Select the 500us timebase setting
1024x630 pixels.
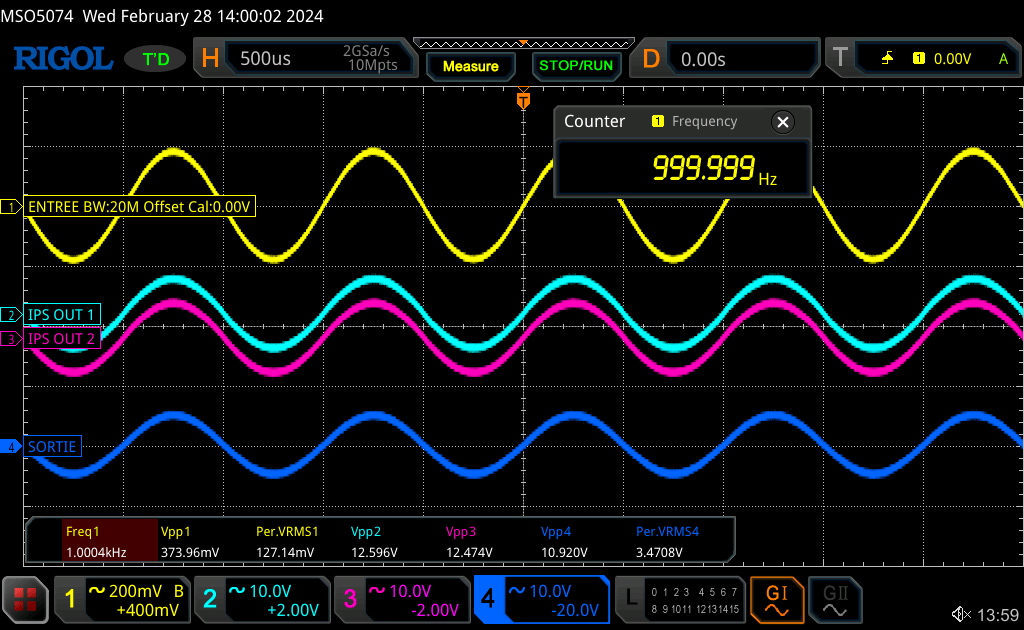pyautogui.click(x=265, y=59)
